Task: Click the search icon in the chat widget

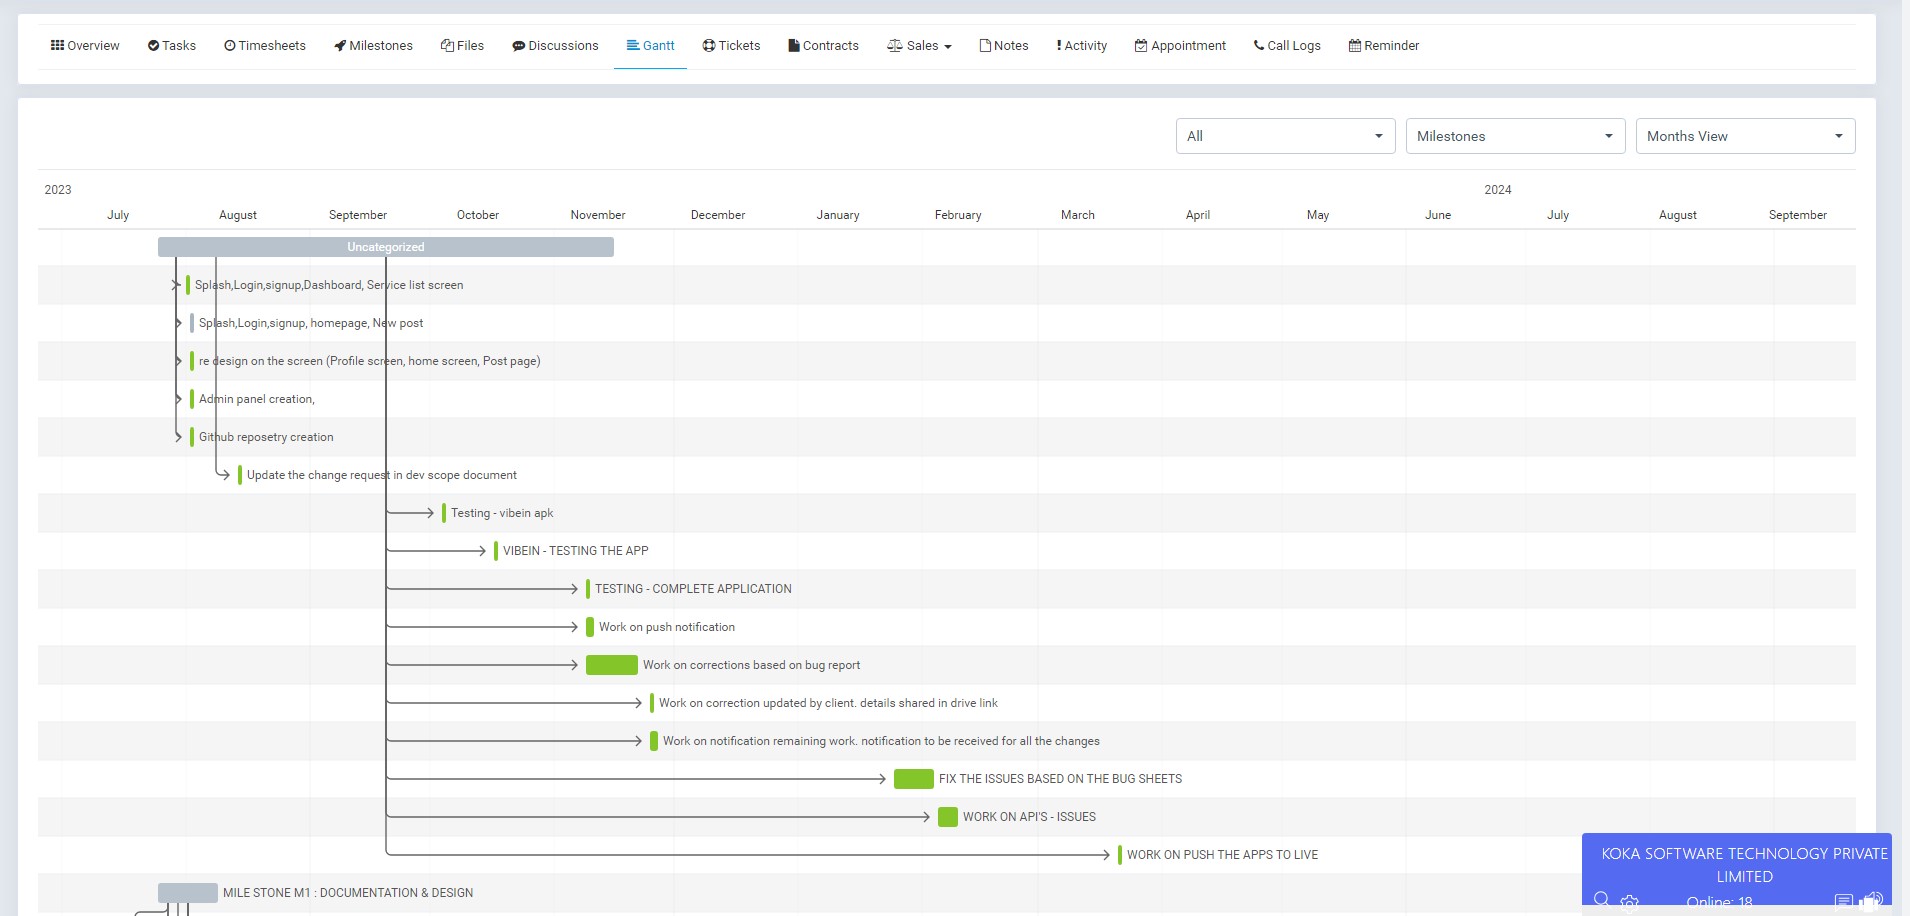Action: coord(1601,899)
